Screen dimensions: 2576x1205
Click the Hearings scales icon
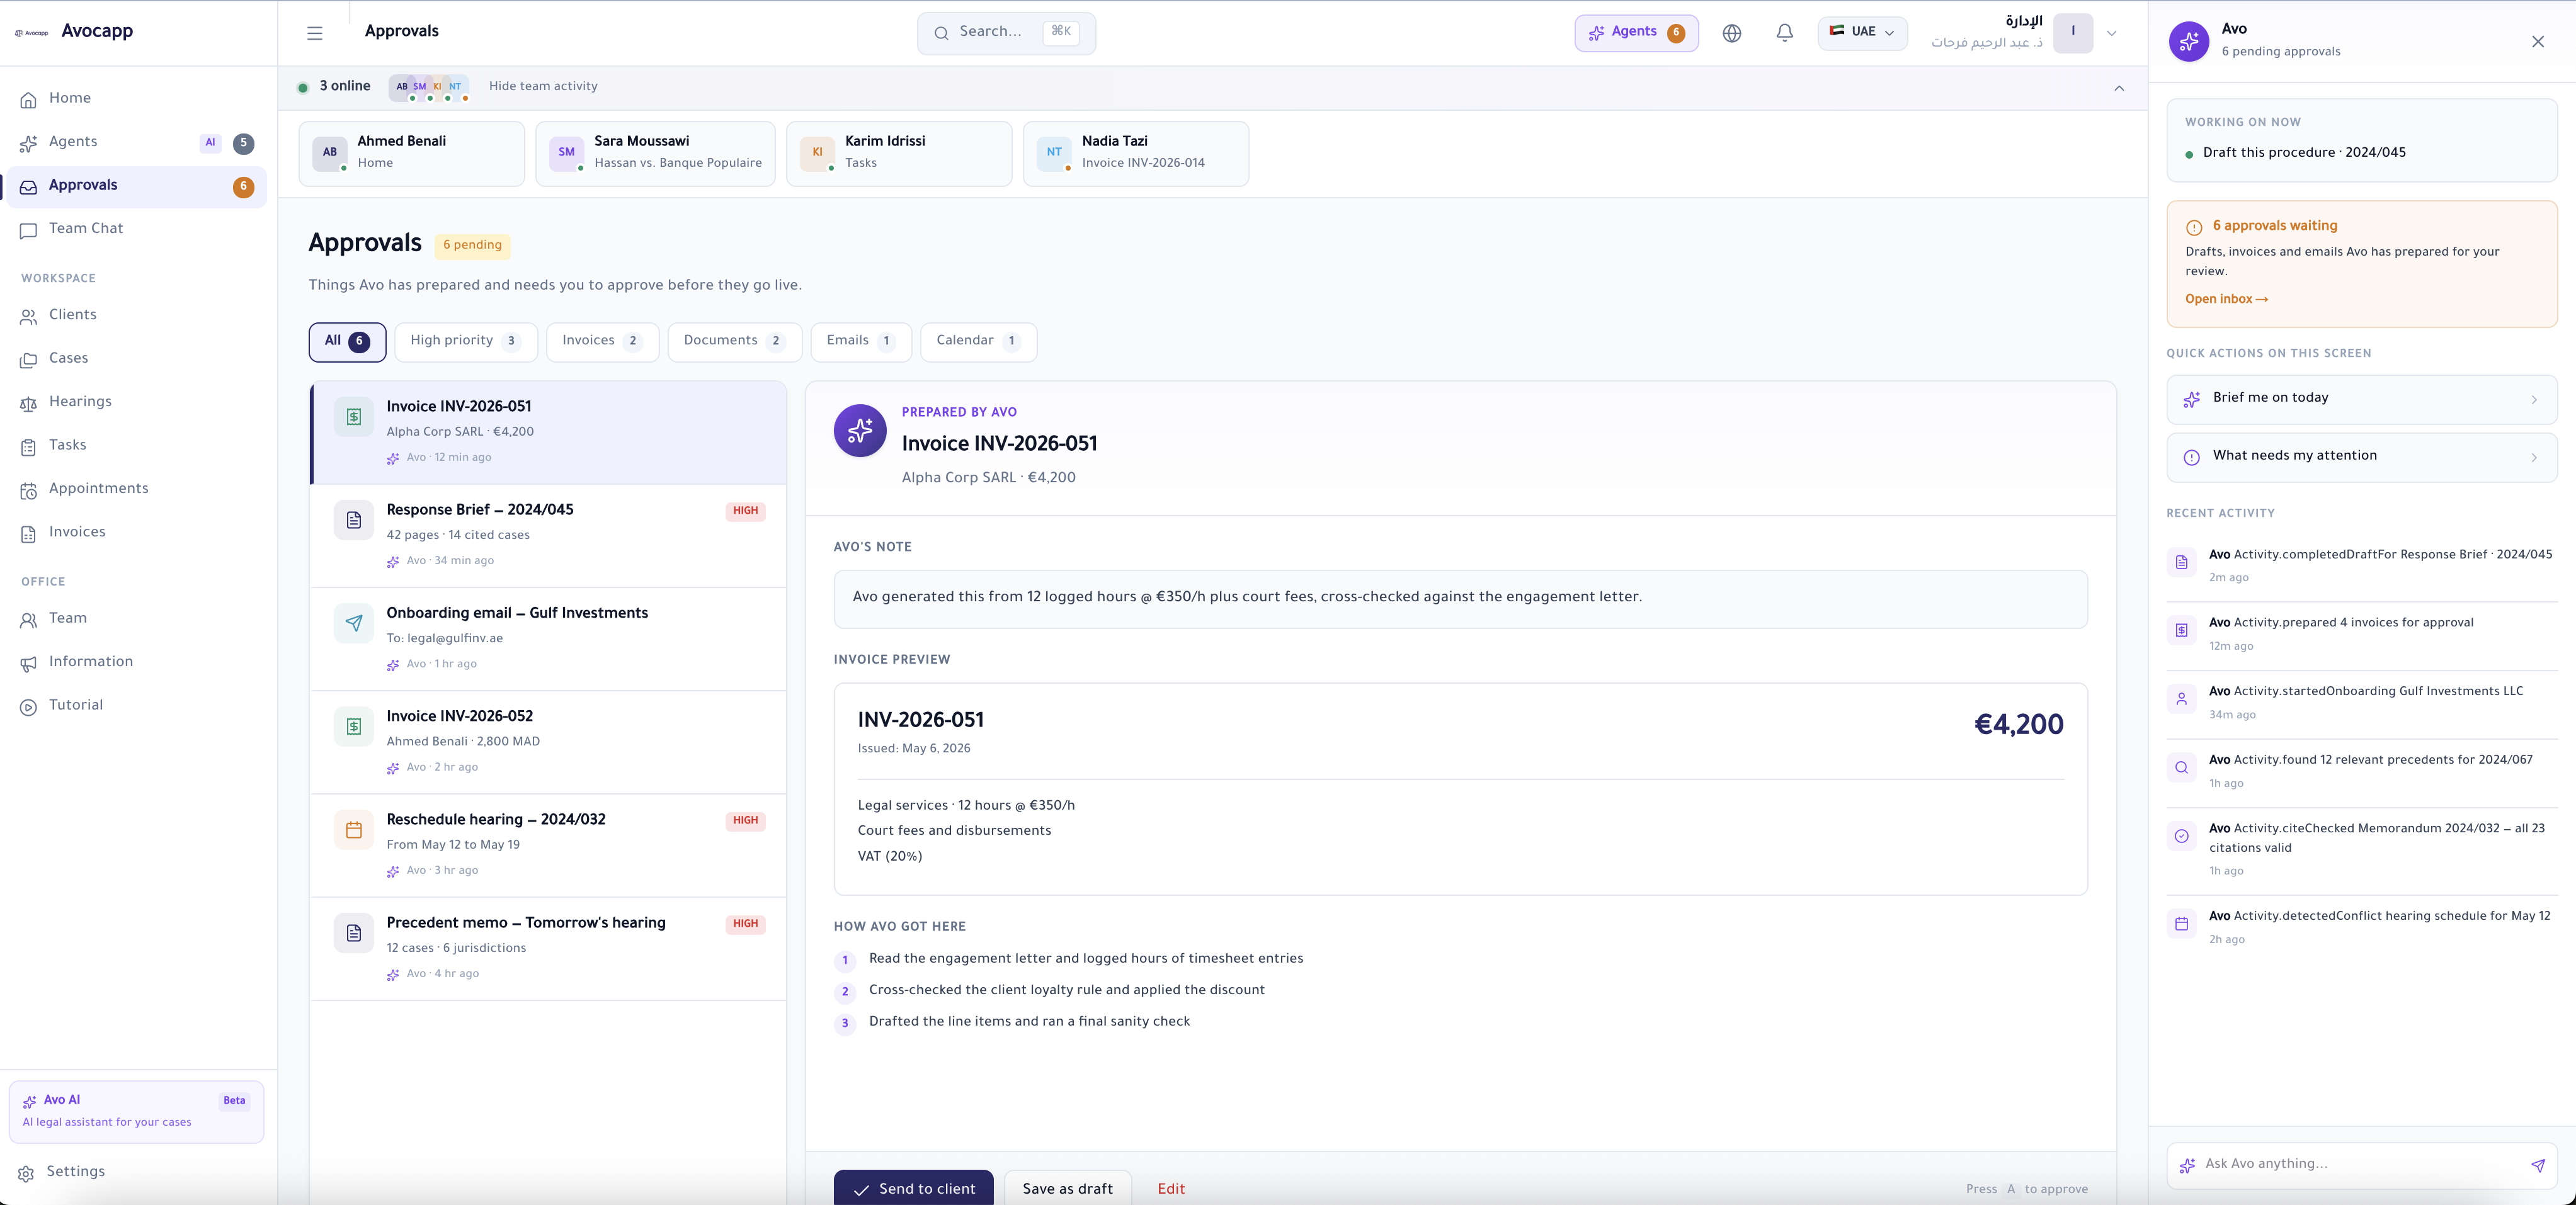pos(29,403)
